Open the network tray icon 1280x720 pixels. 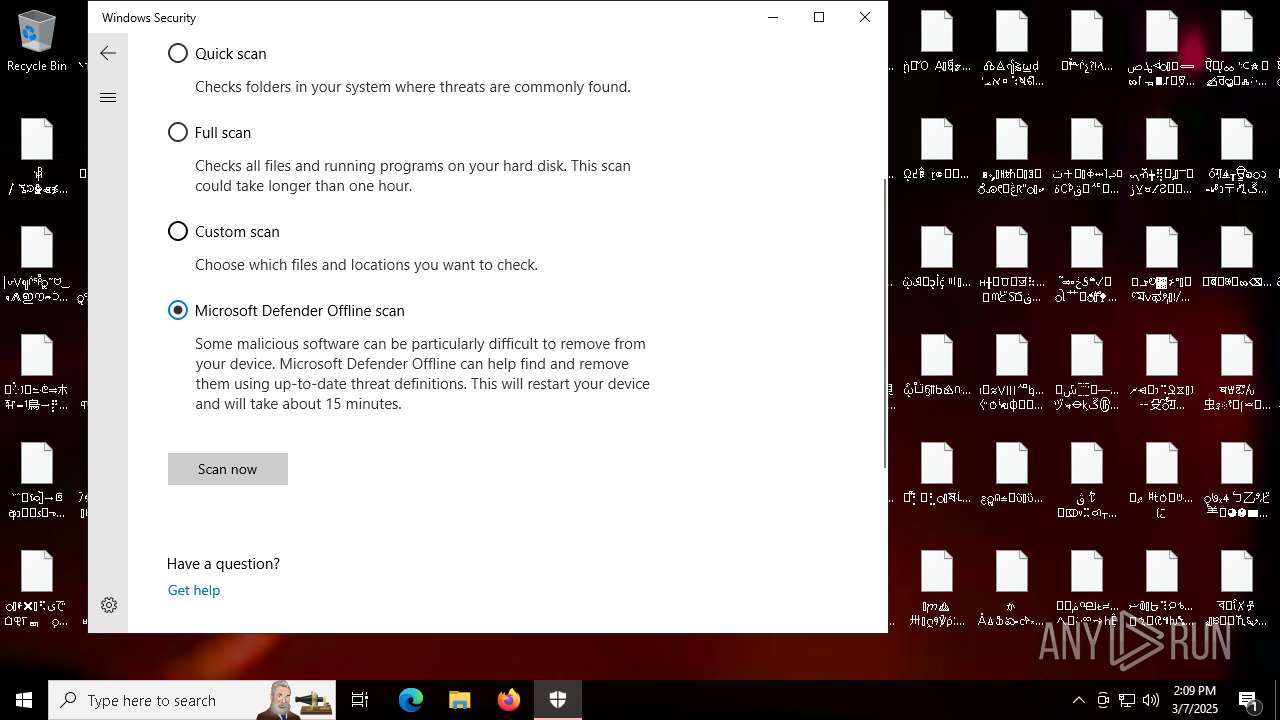pyautogui.click(x=1127, y=700)
